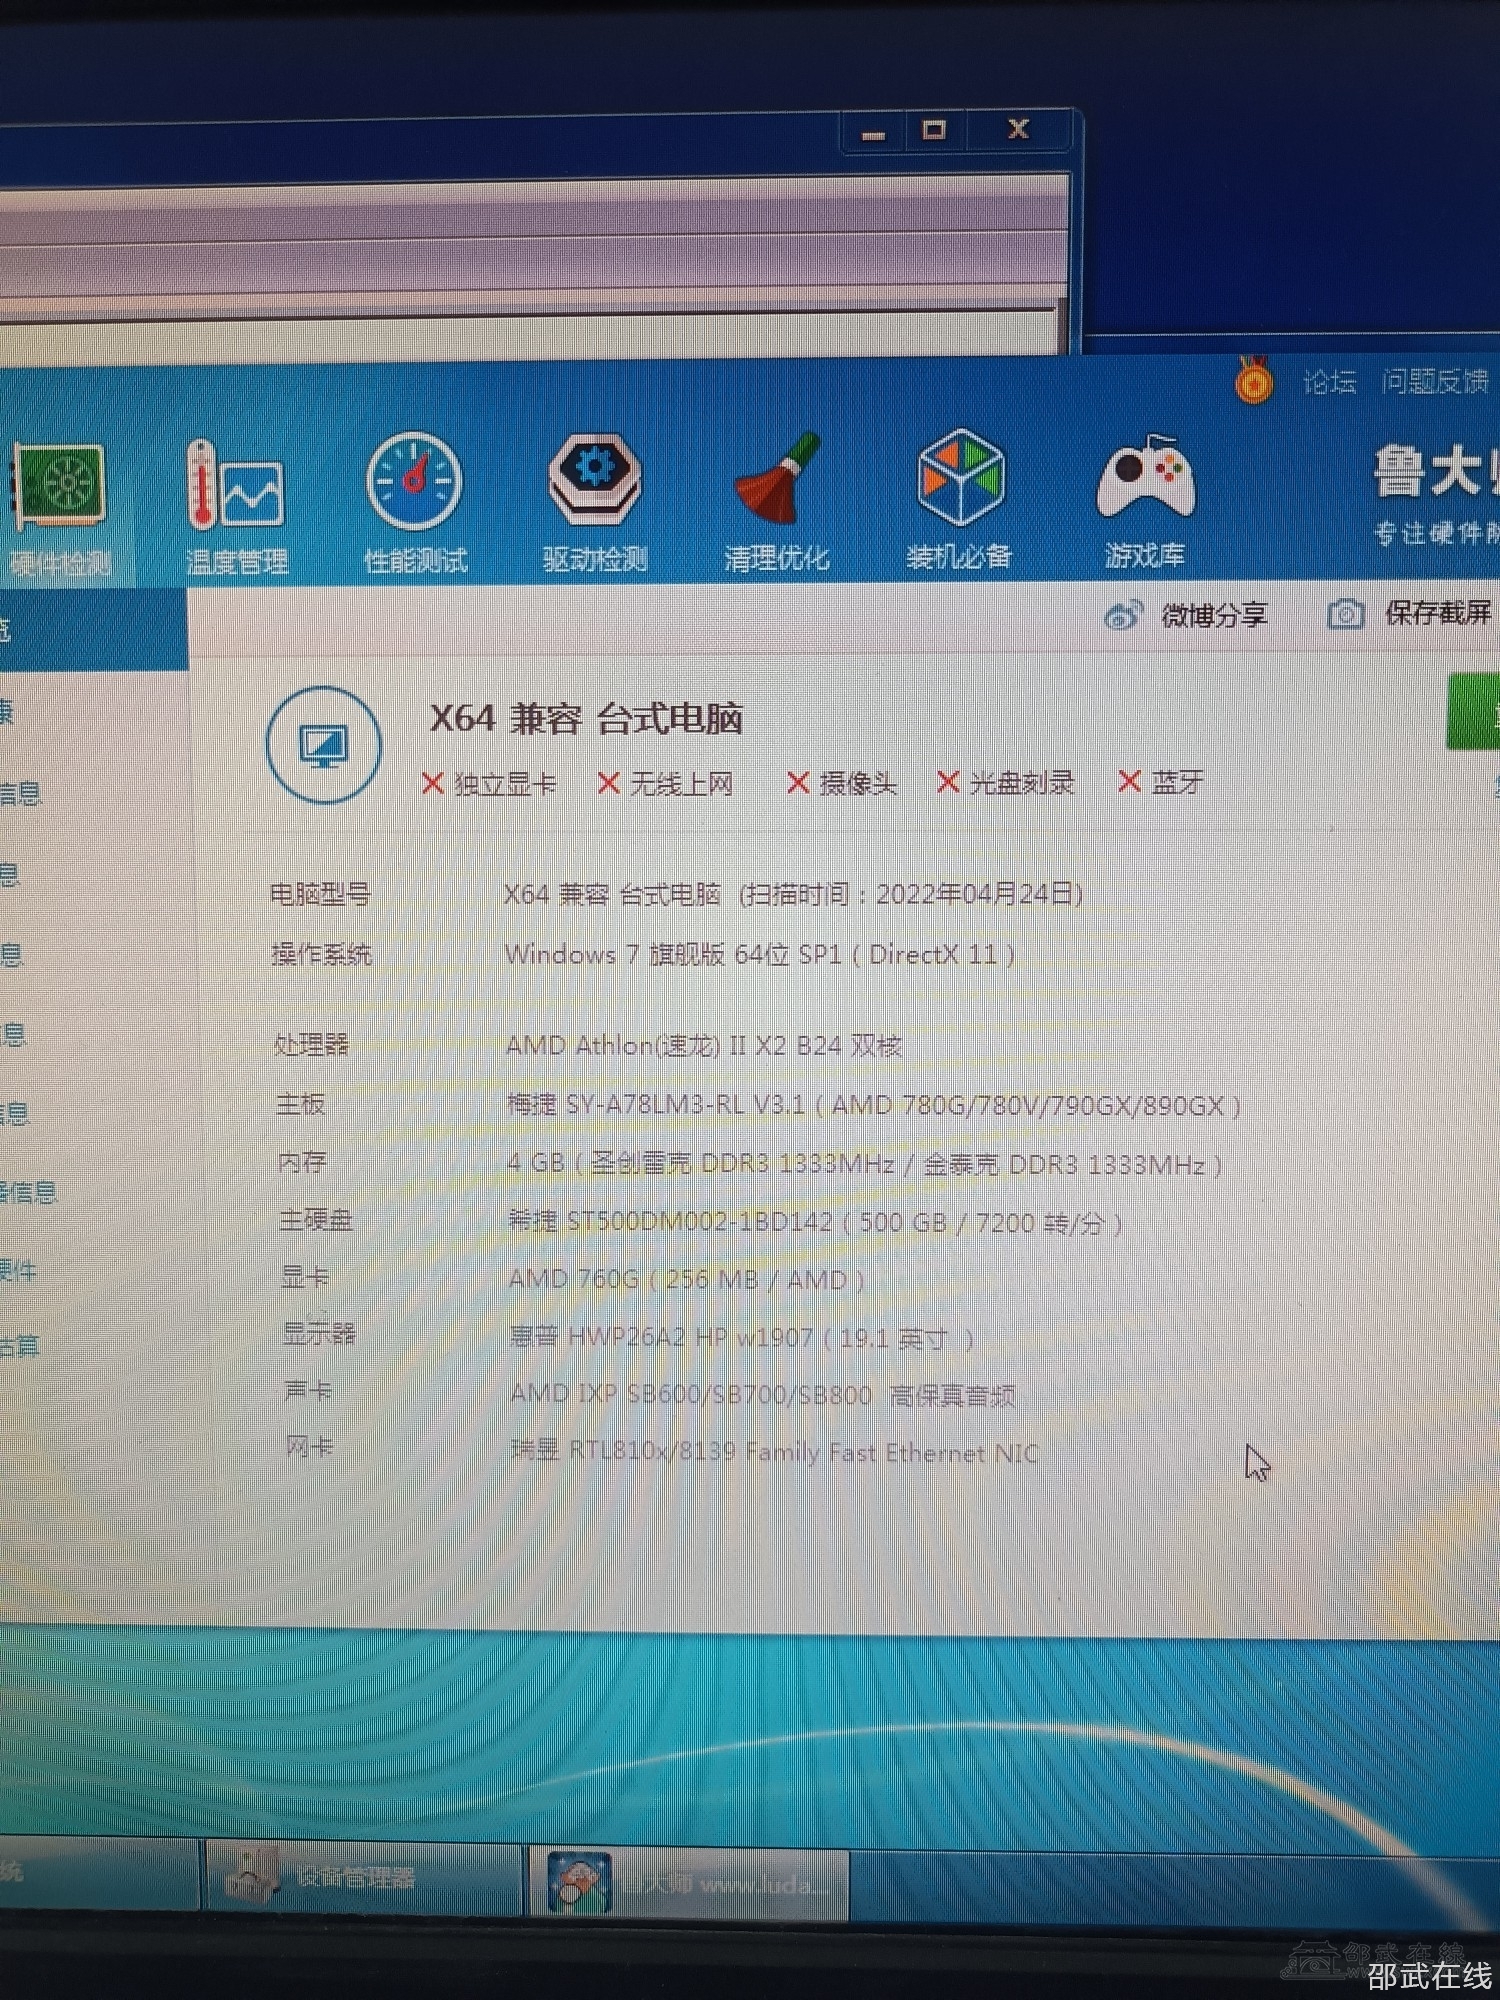Open the 论坛 forum link
1500x2000 pixels.
coord(1329,382)
